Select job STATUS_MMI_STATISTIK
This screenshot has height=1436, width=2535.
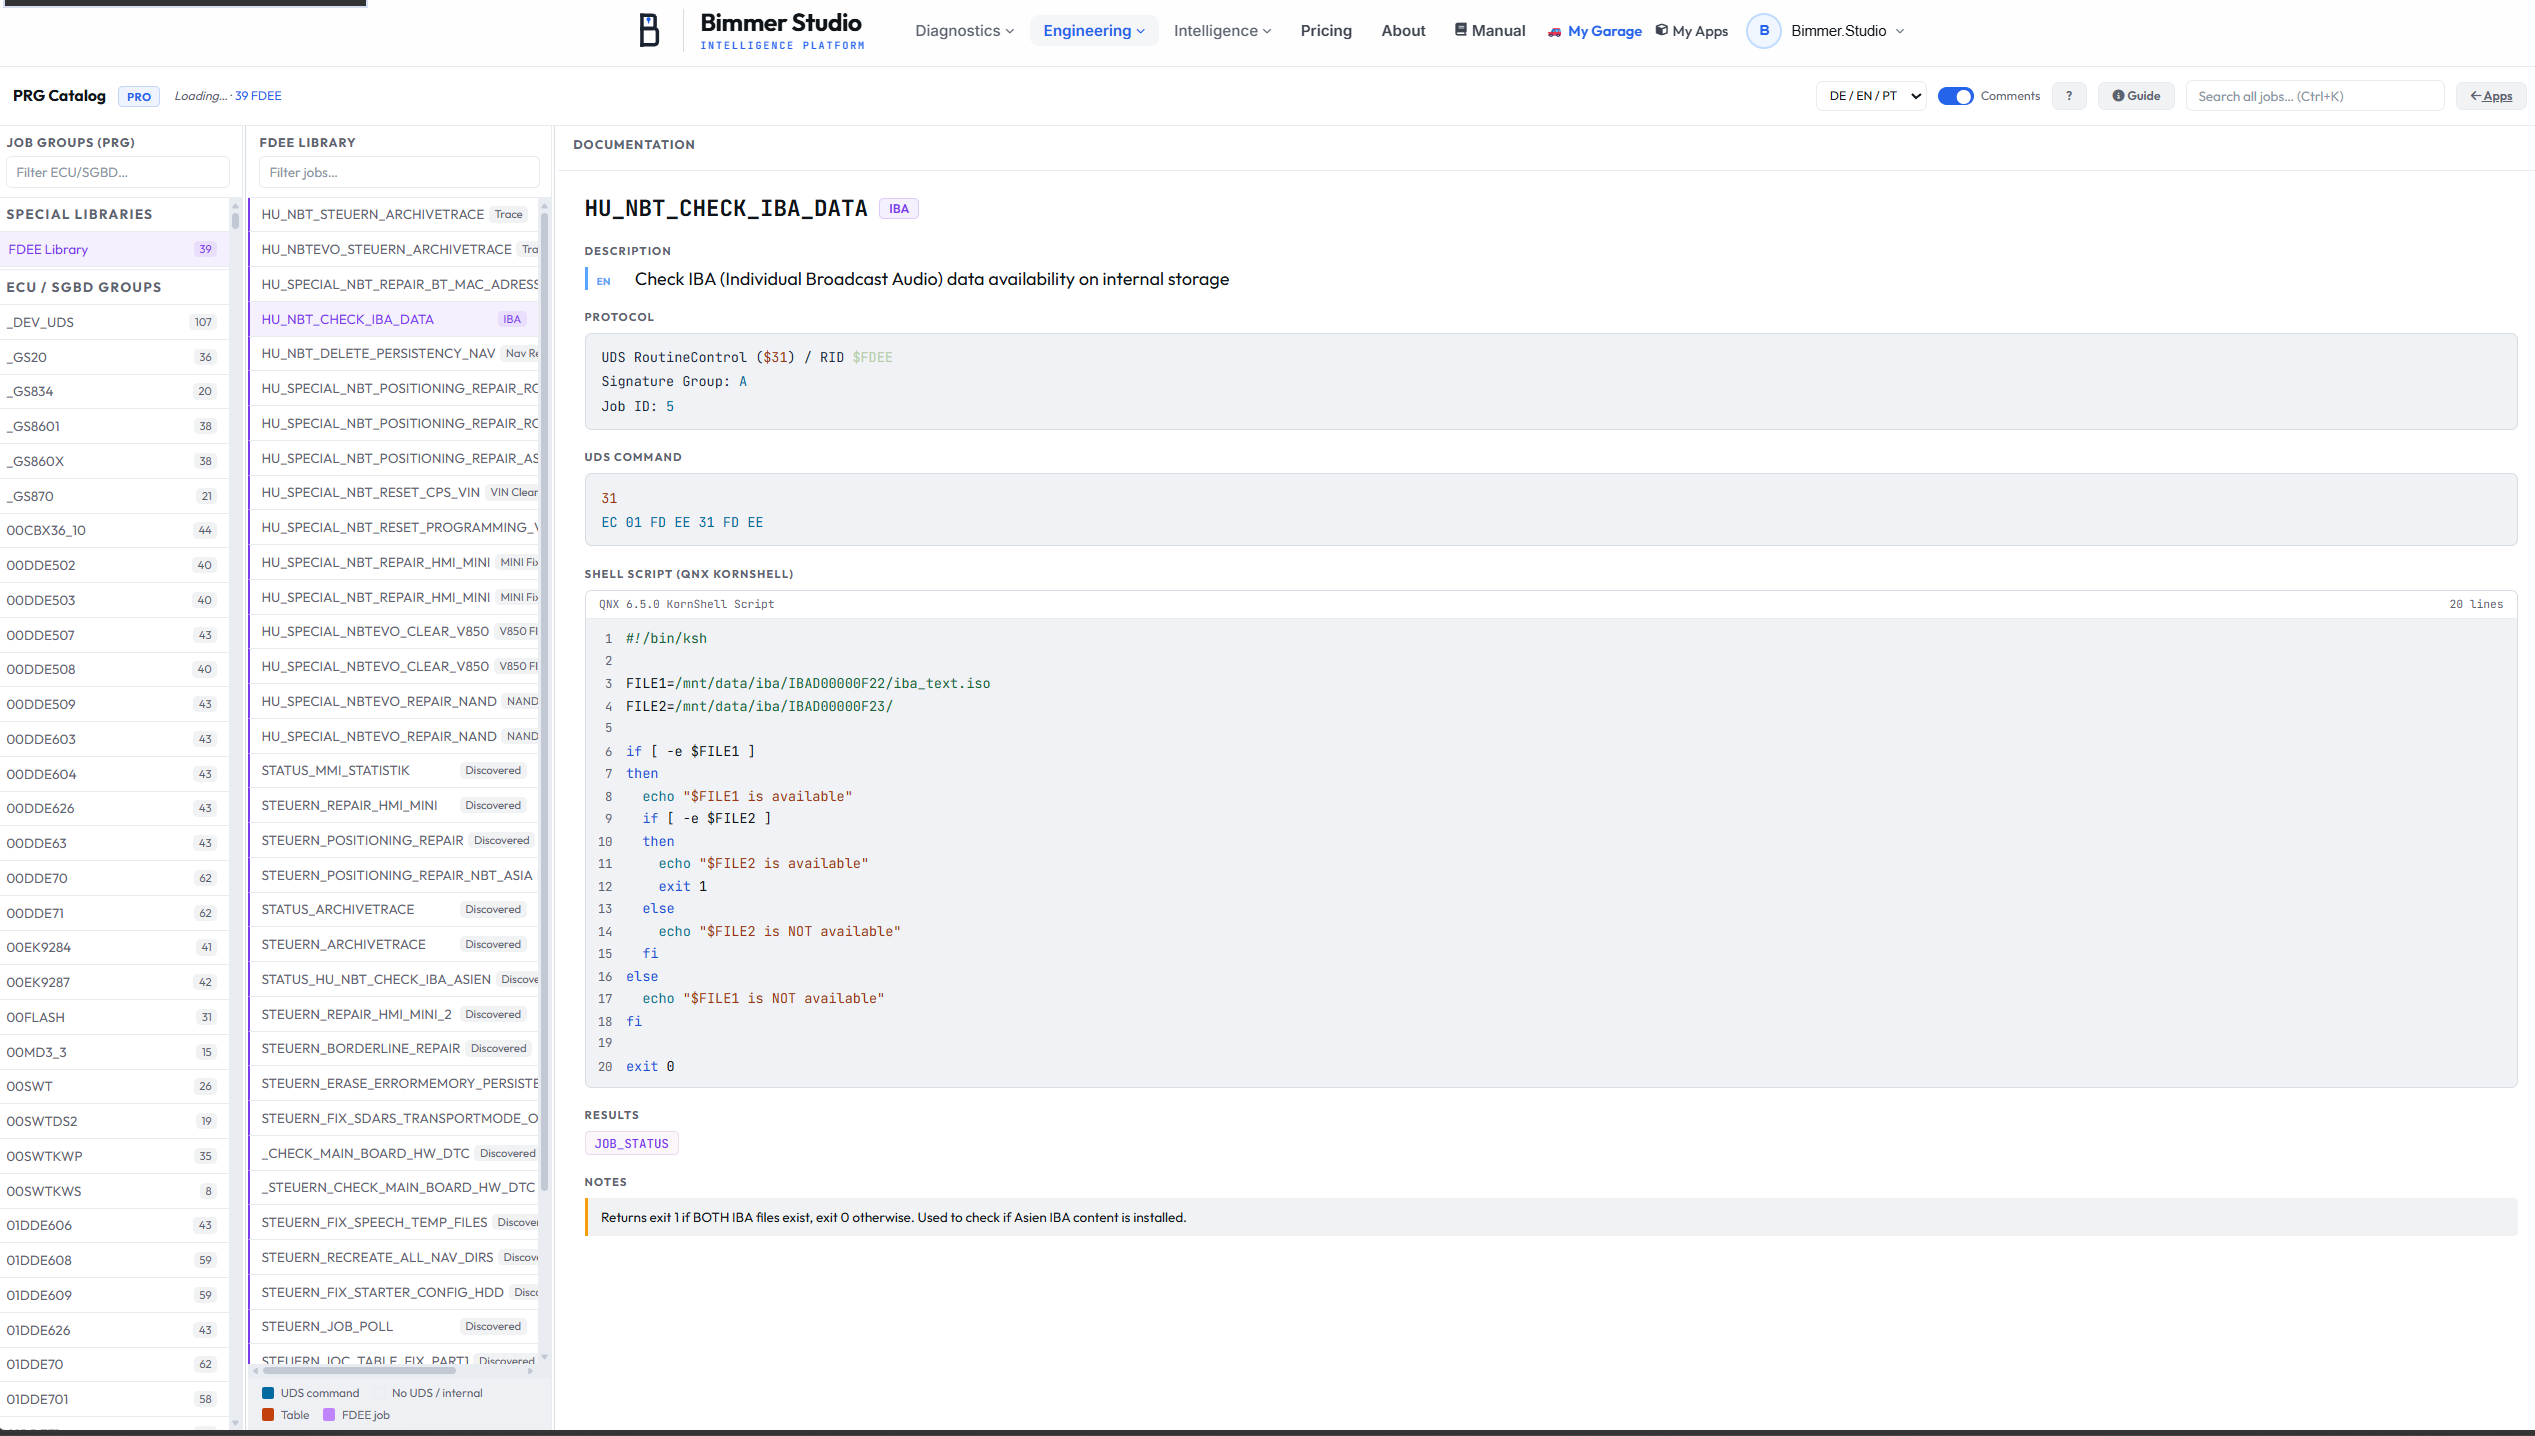pos(395,770)
